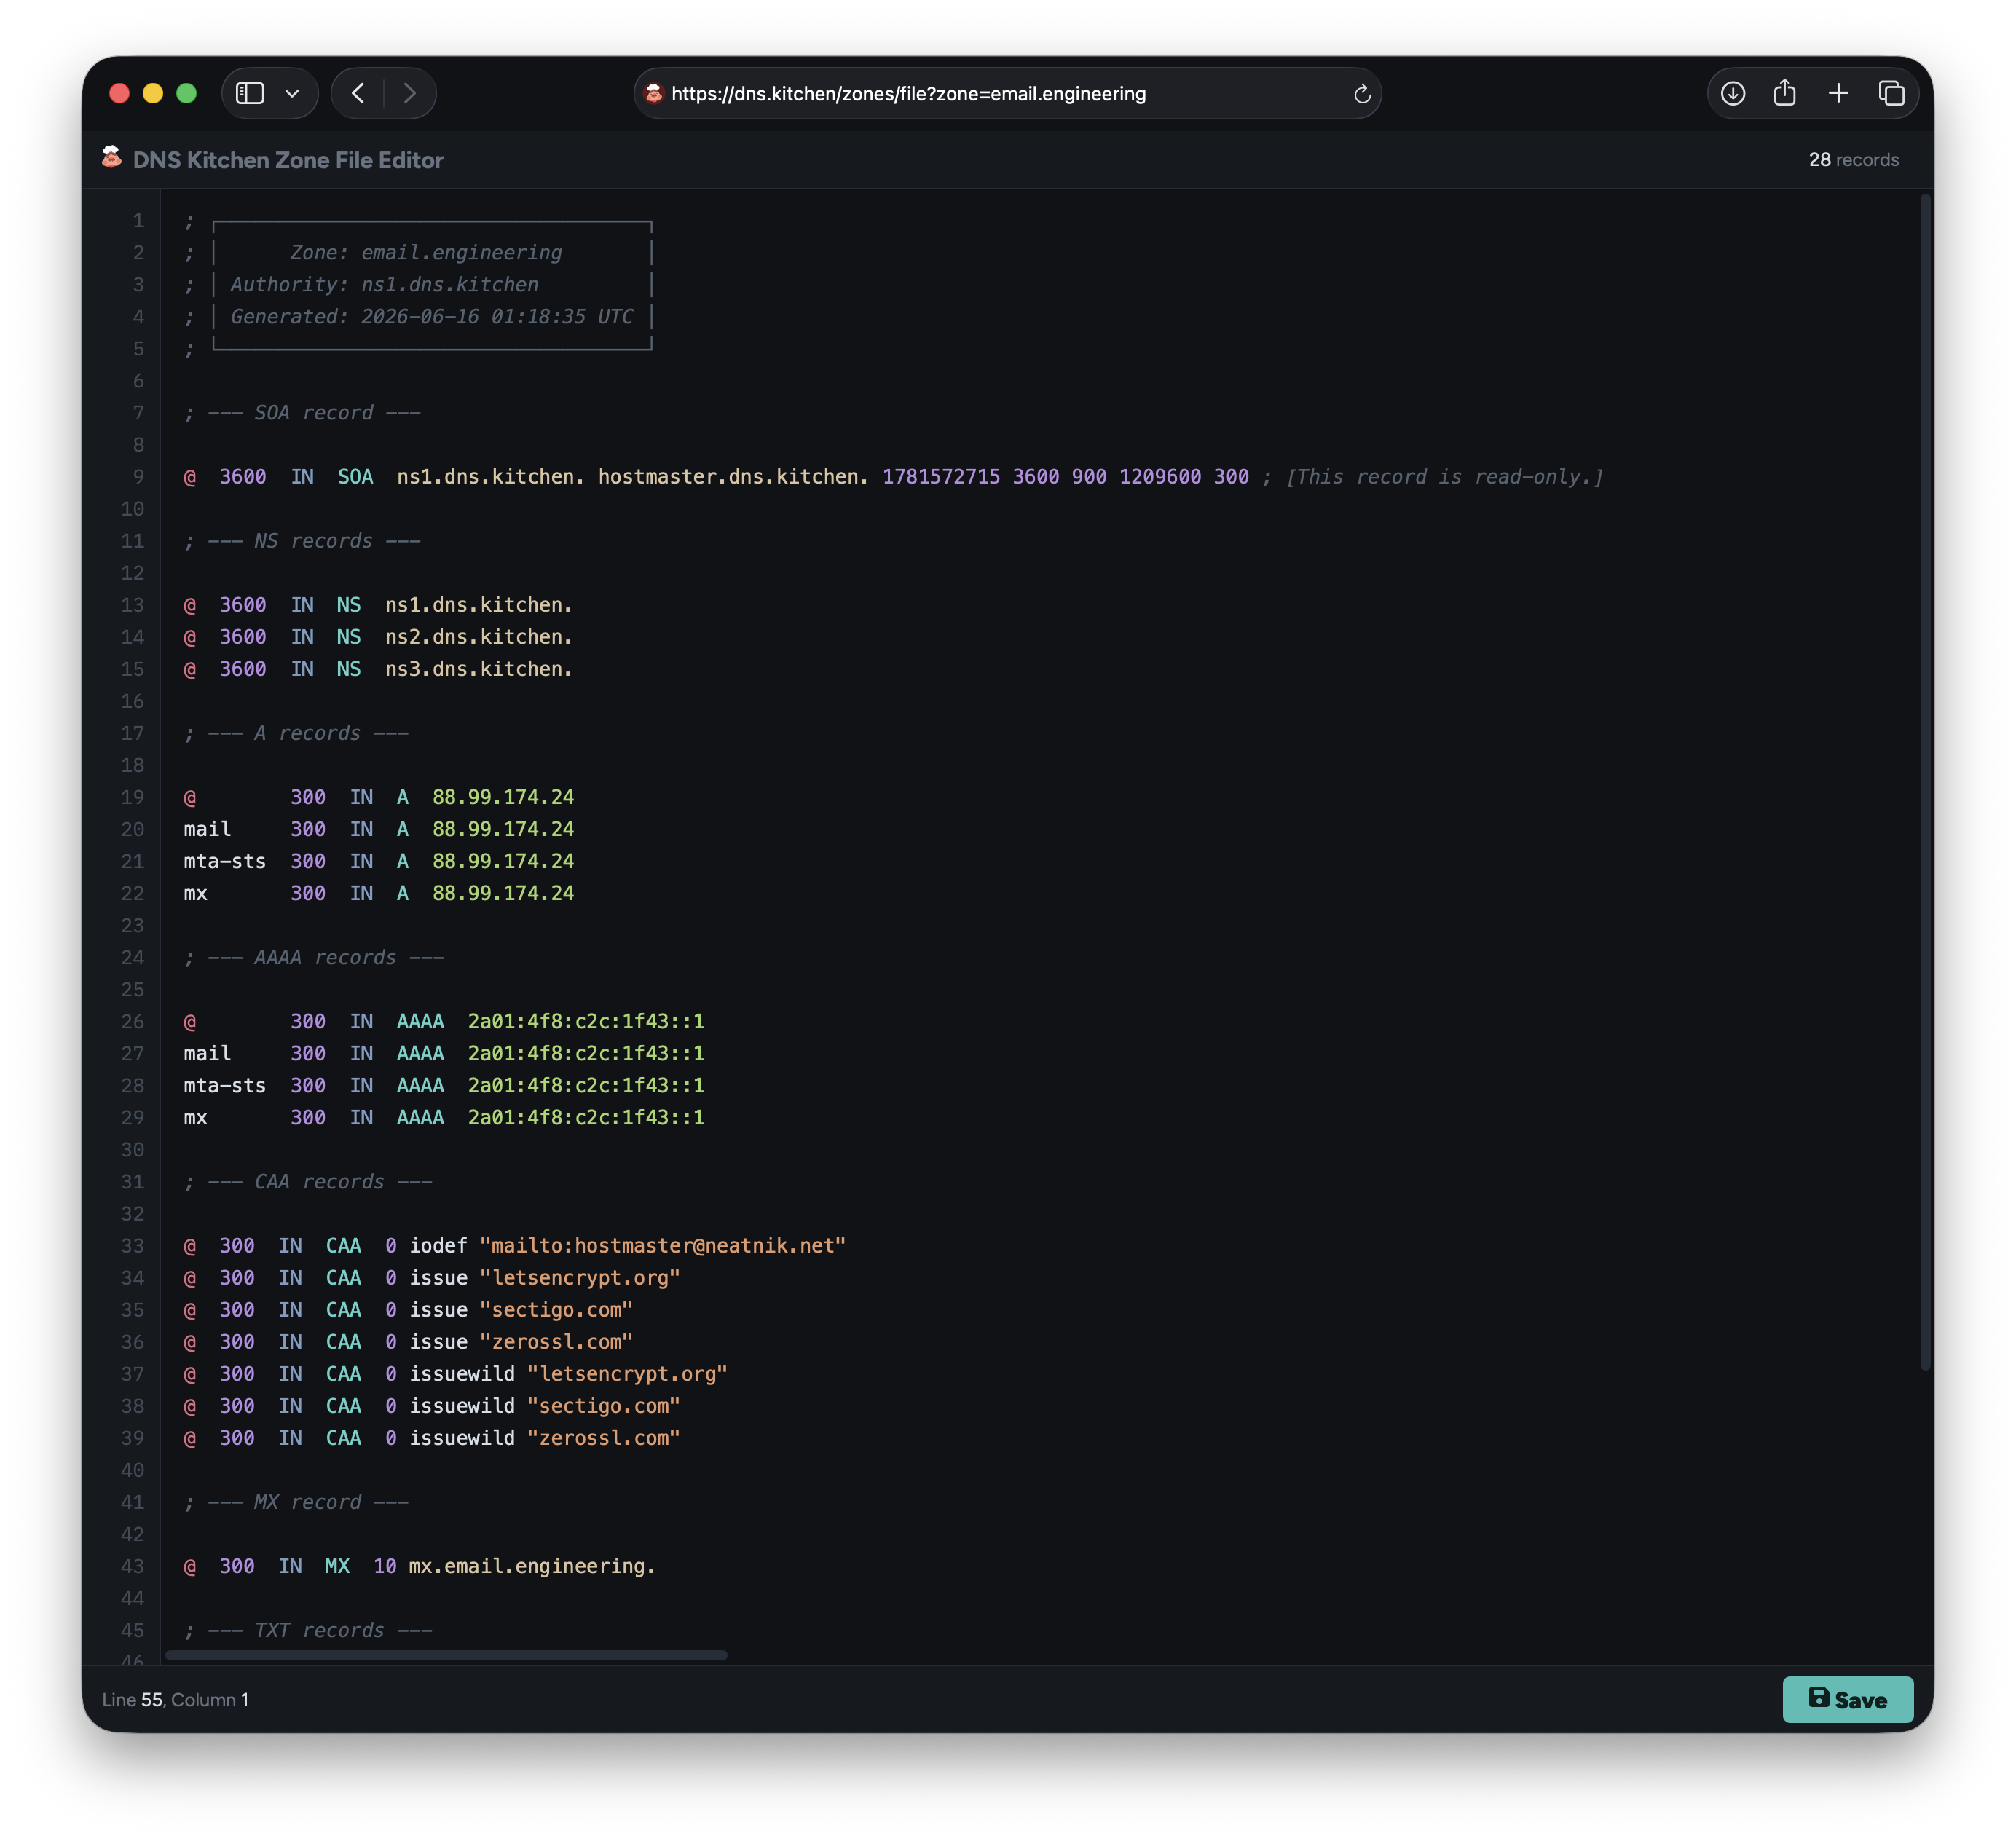This screenshot has height=1841, width=2016.
Task: Click the SOA record line with ns1.dns.kitchen.
Action: pyautogui.click(x=894, y=477)
